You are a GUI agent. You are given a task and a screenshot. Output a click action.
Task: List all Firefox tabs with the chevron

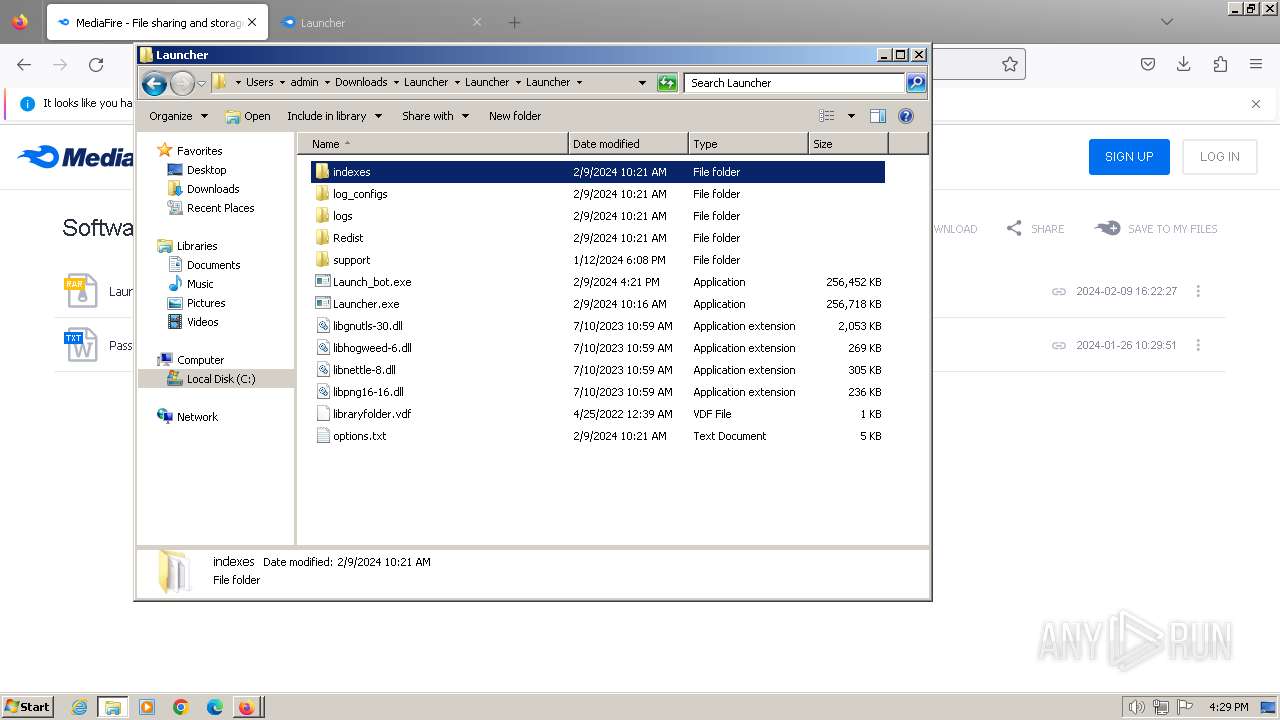point(1167,22)
